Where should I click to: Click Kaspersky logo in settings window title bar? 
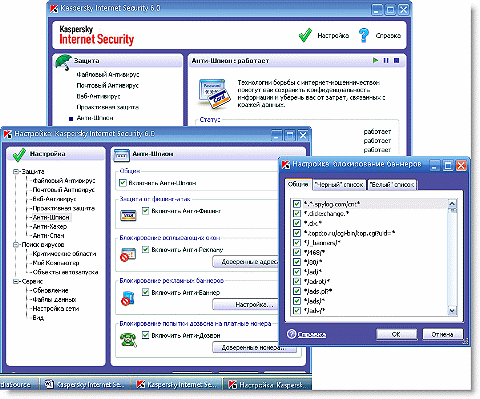(x=8, y=134)
